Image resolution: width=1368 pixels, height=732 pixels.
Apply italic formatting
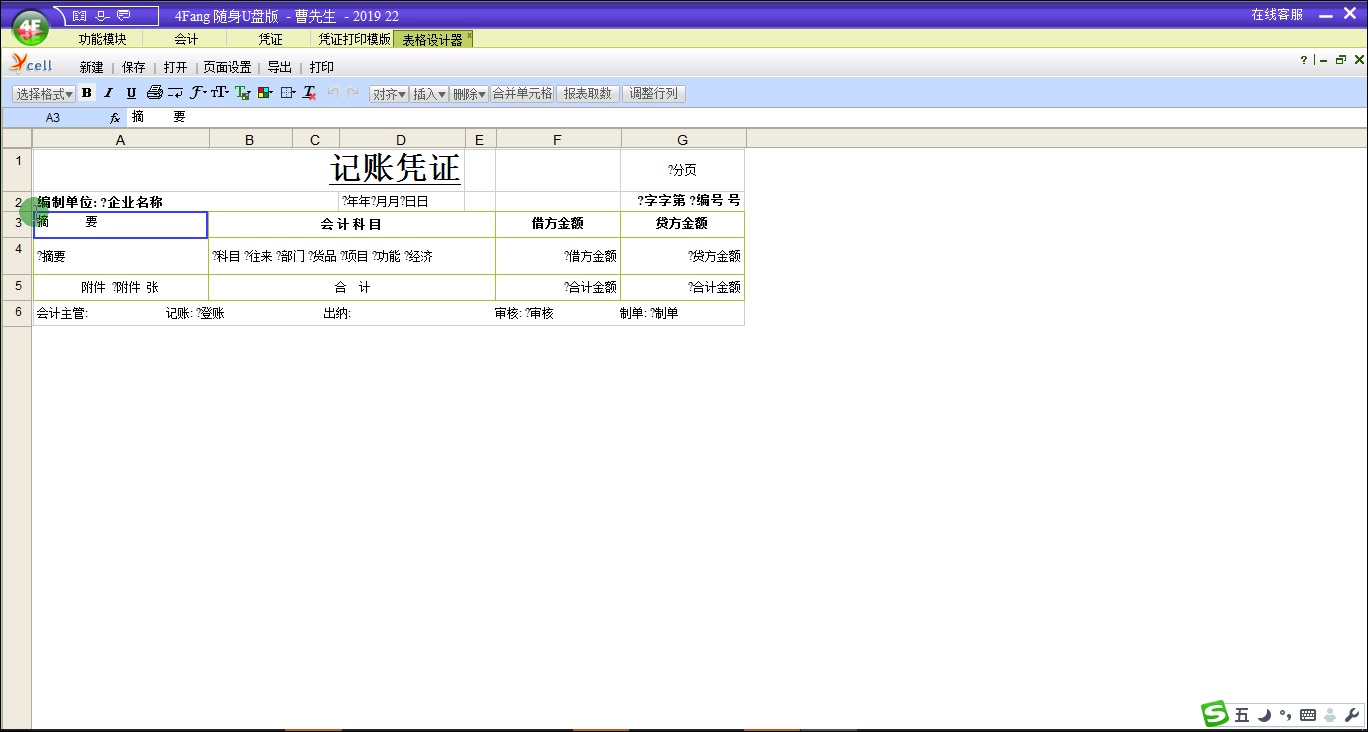coord(108,92)
